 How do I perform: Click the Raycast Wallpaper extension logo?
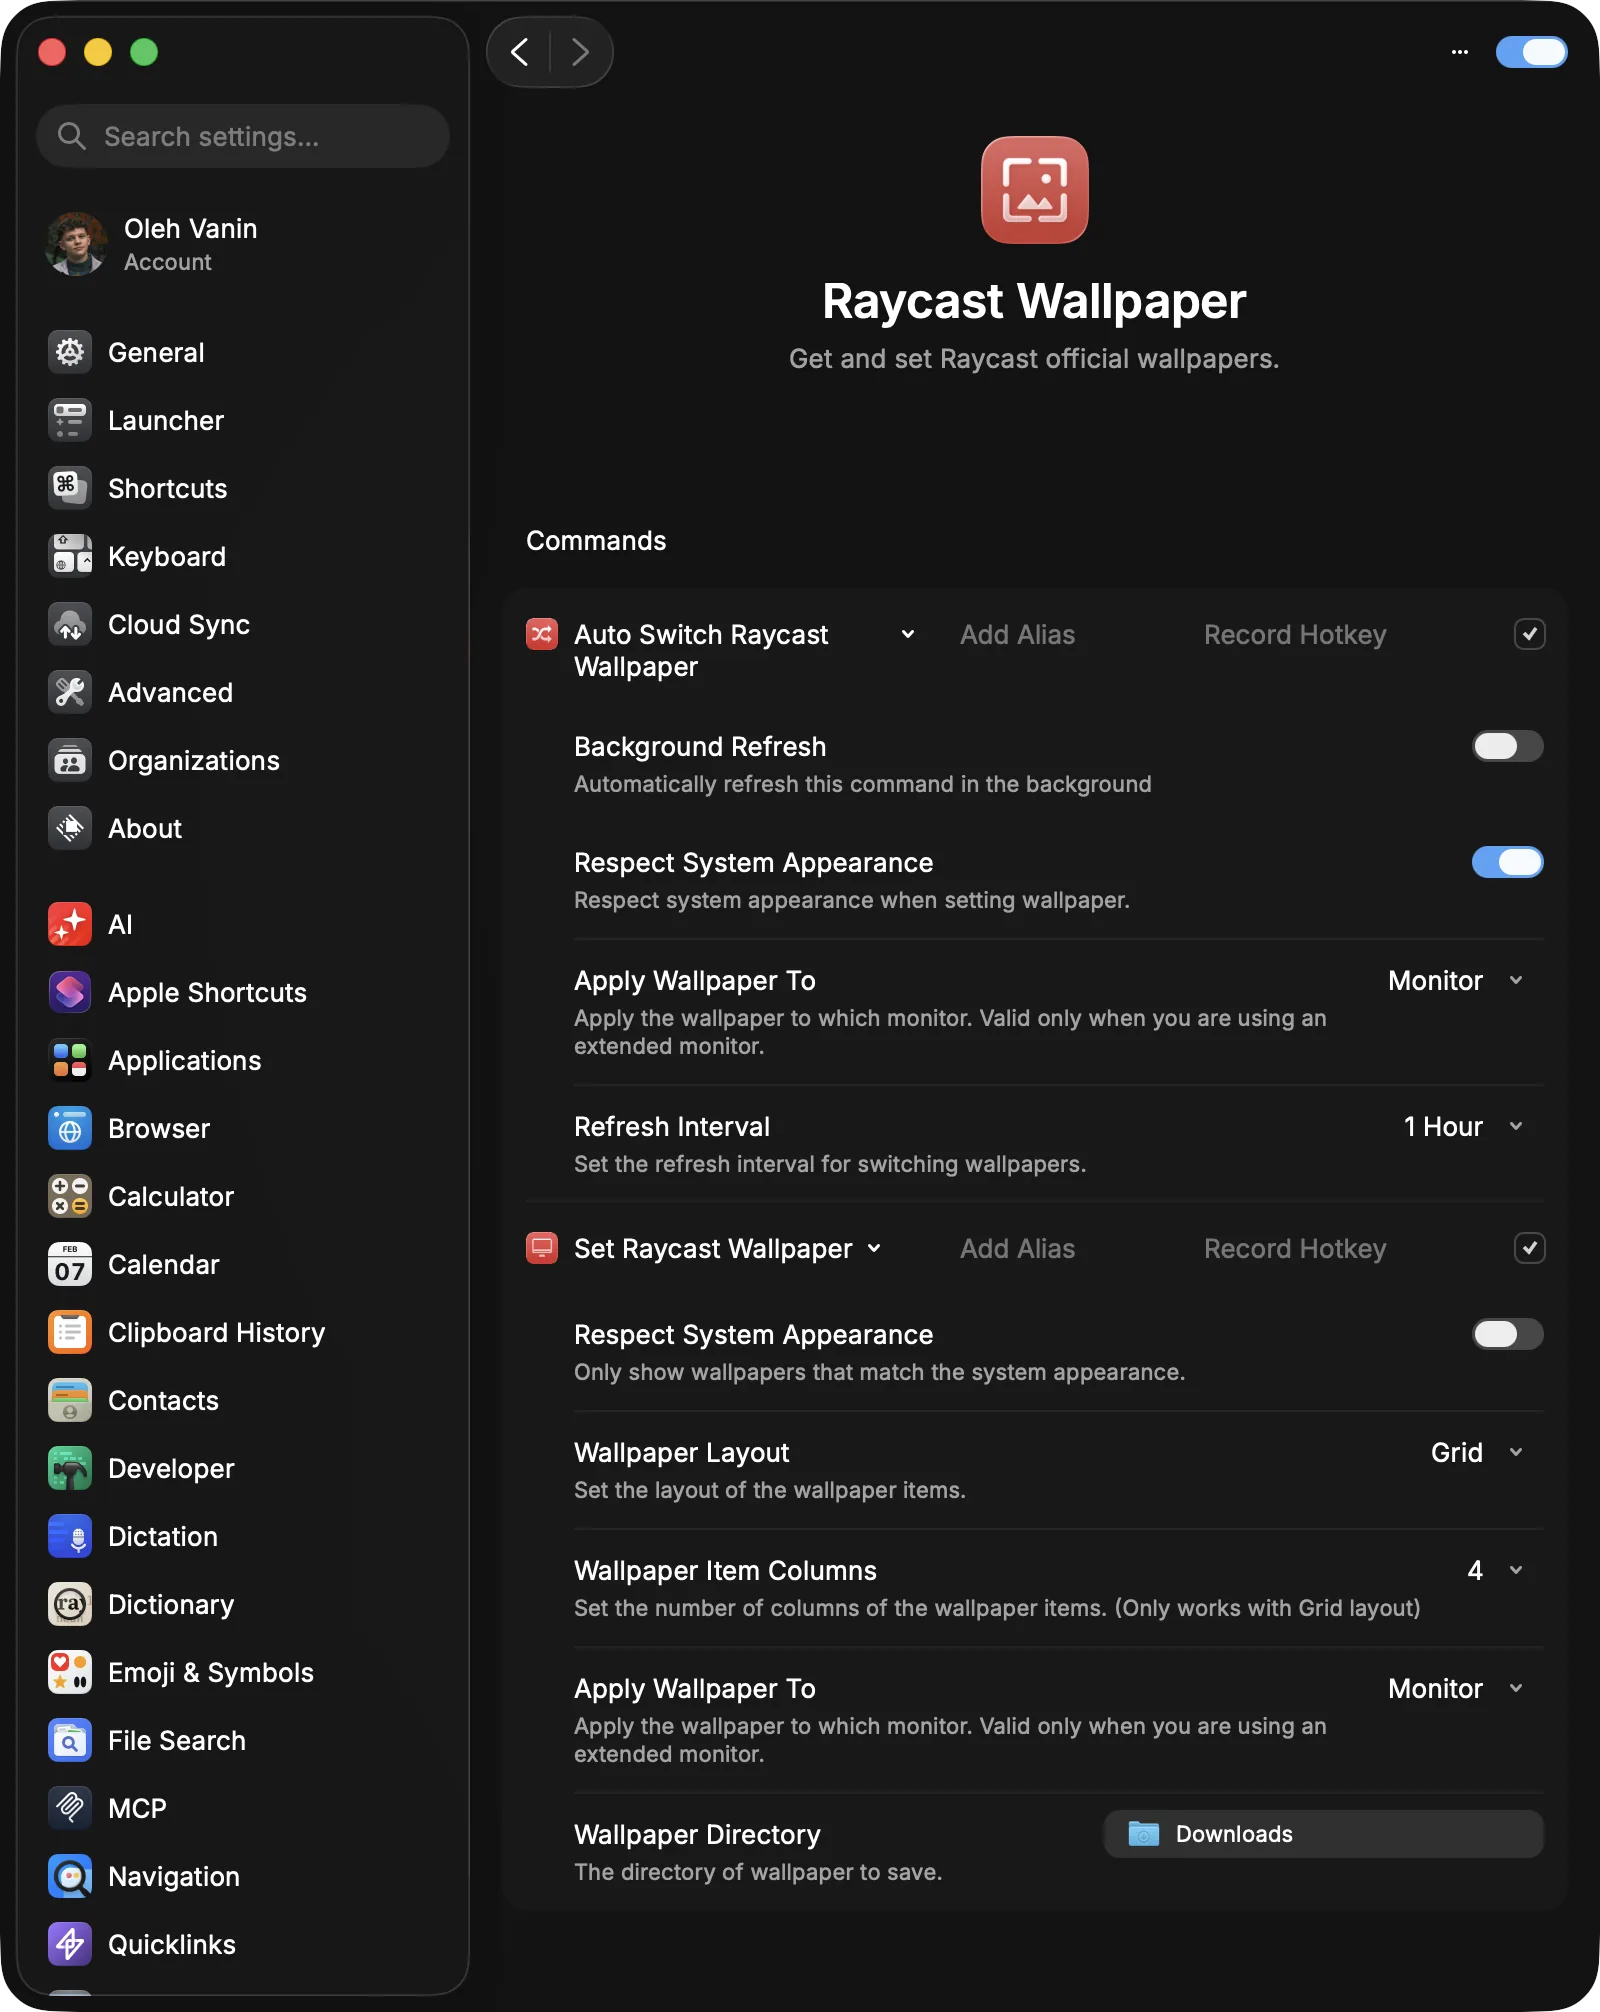[1034, 190]
